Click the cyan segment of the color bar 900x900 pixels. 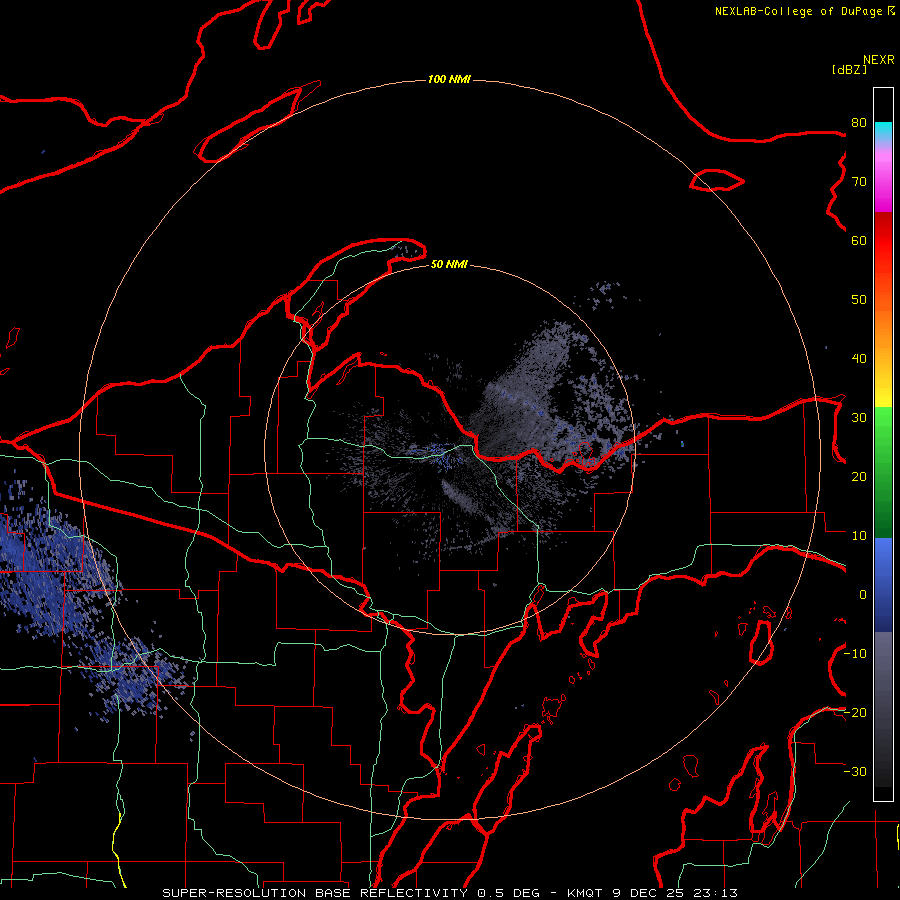pos(883,131)
